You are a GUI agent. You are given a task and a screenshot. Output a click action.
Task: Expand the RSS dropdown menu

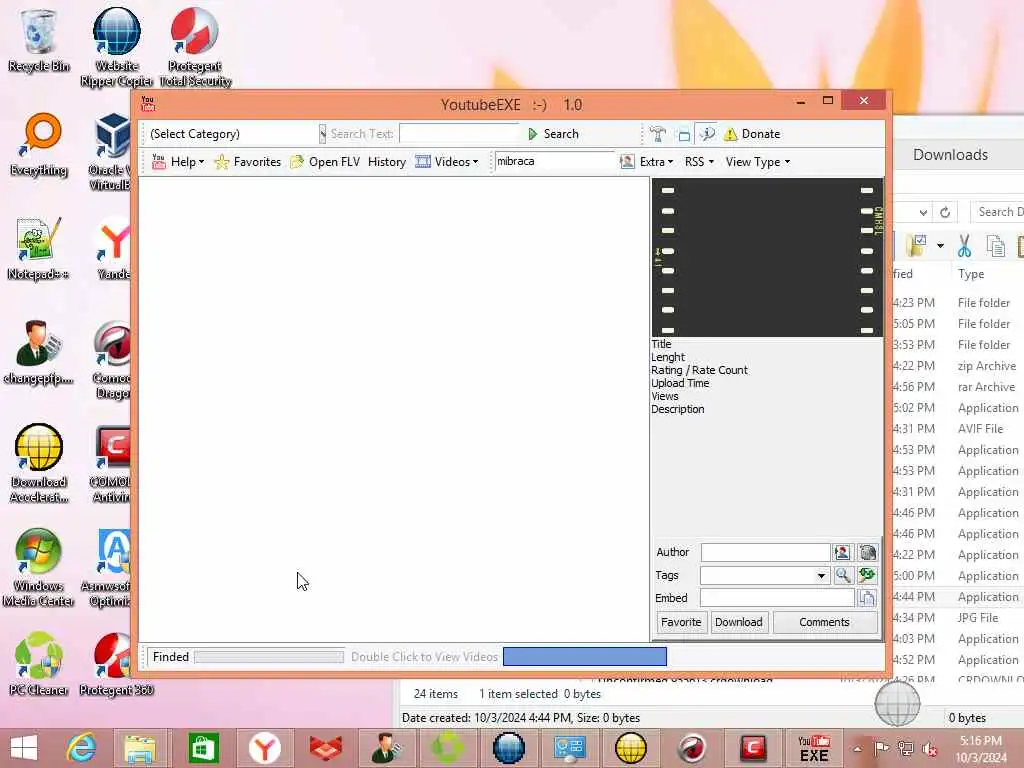[699, 162]
